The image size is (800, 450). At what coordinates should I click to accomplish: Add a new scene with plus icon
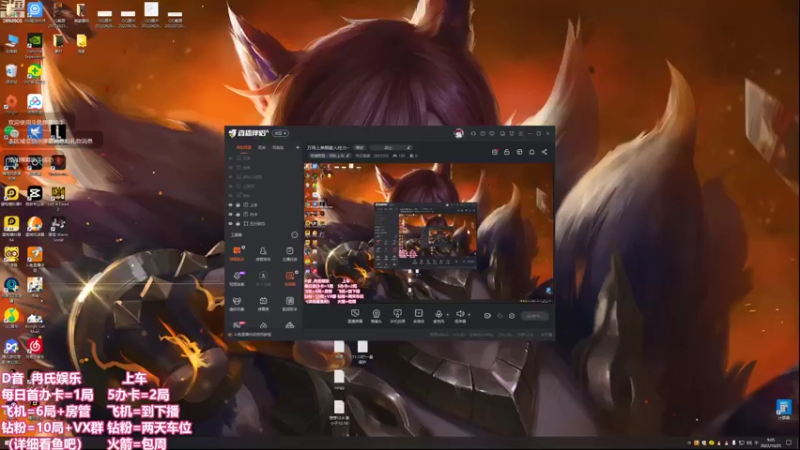[x=297, y=147]
